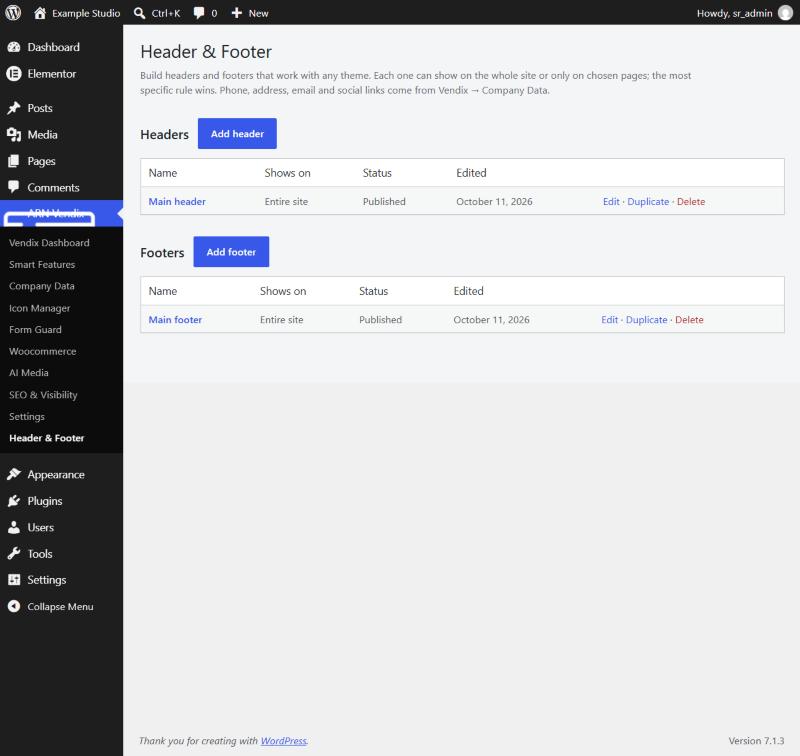Click the search magnifier icon
This screenshot has width=800, height=756.
point(139,13)
